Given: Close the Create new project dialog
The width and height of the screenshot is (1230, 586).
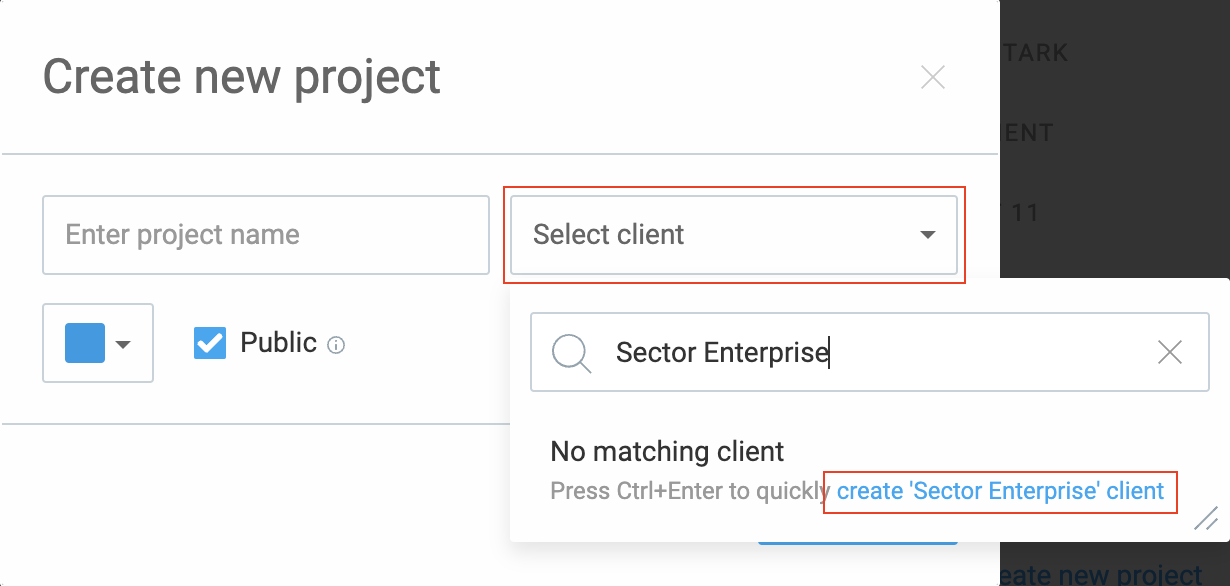Looking at the screenshot, I should [932, 77].
